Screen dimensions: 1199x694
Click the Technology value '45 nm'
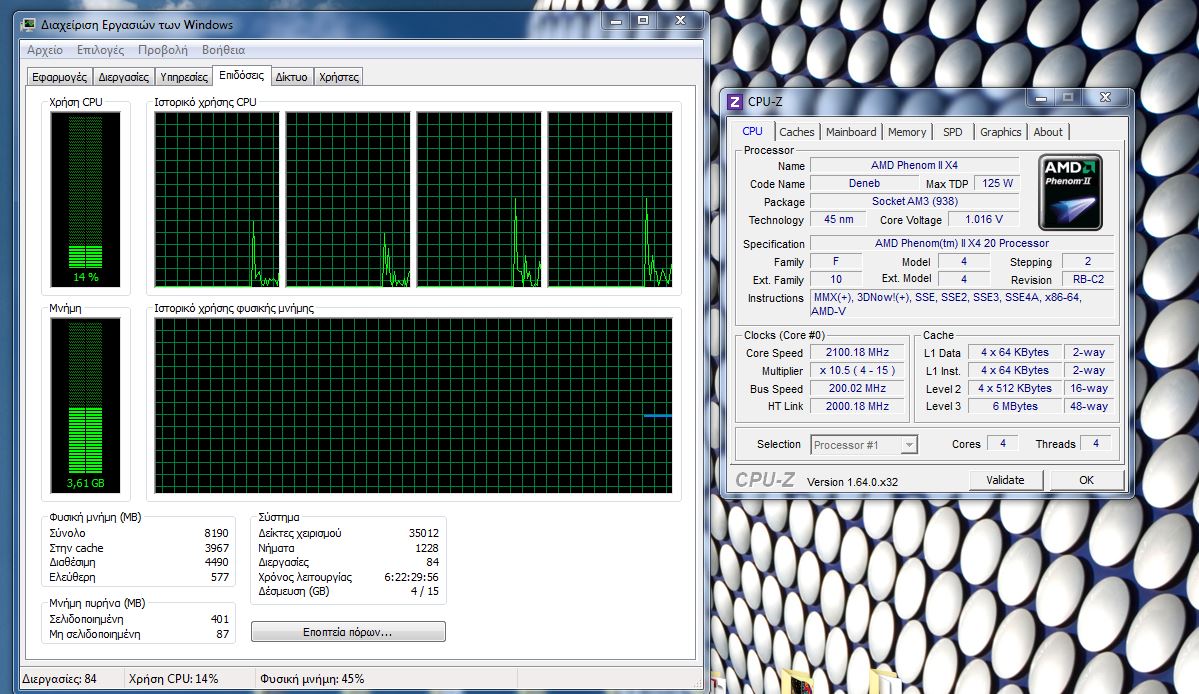click(838, 219)
